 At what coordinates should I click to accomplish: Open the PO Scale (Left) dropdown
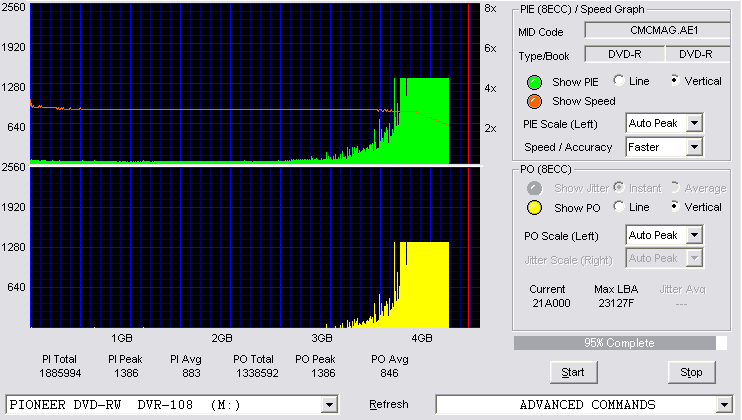(694, 235)
